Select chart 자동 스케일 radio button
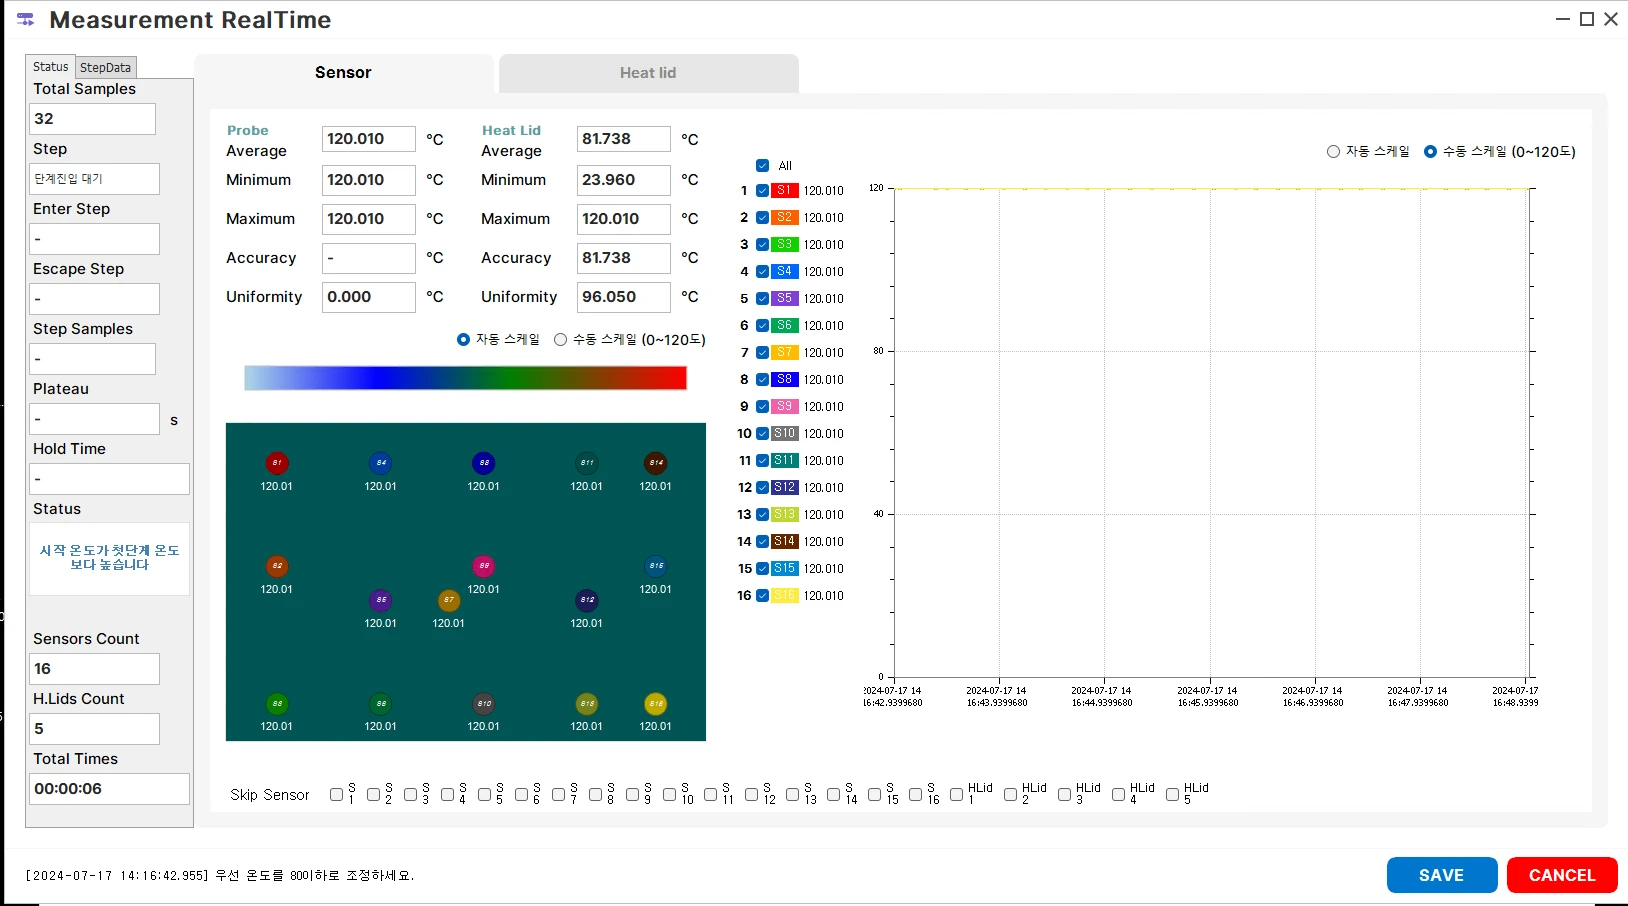The height and width of the screenshot is (906, 1628). click(x=1333, y=152)
